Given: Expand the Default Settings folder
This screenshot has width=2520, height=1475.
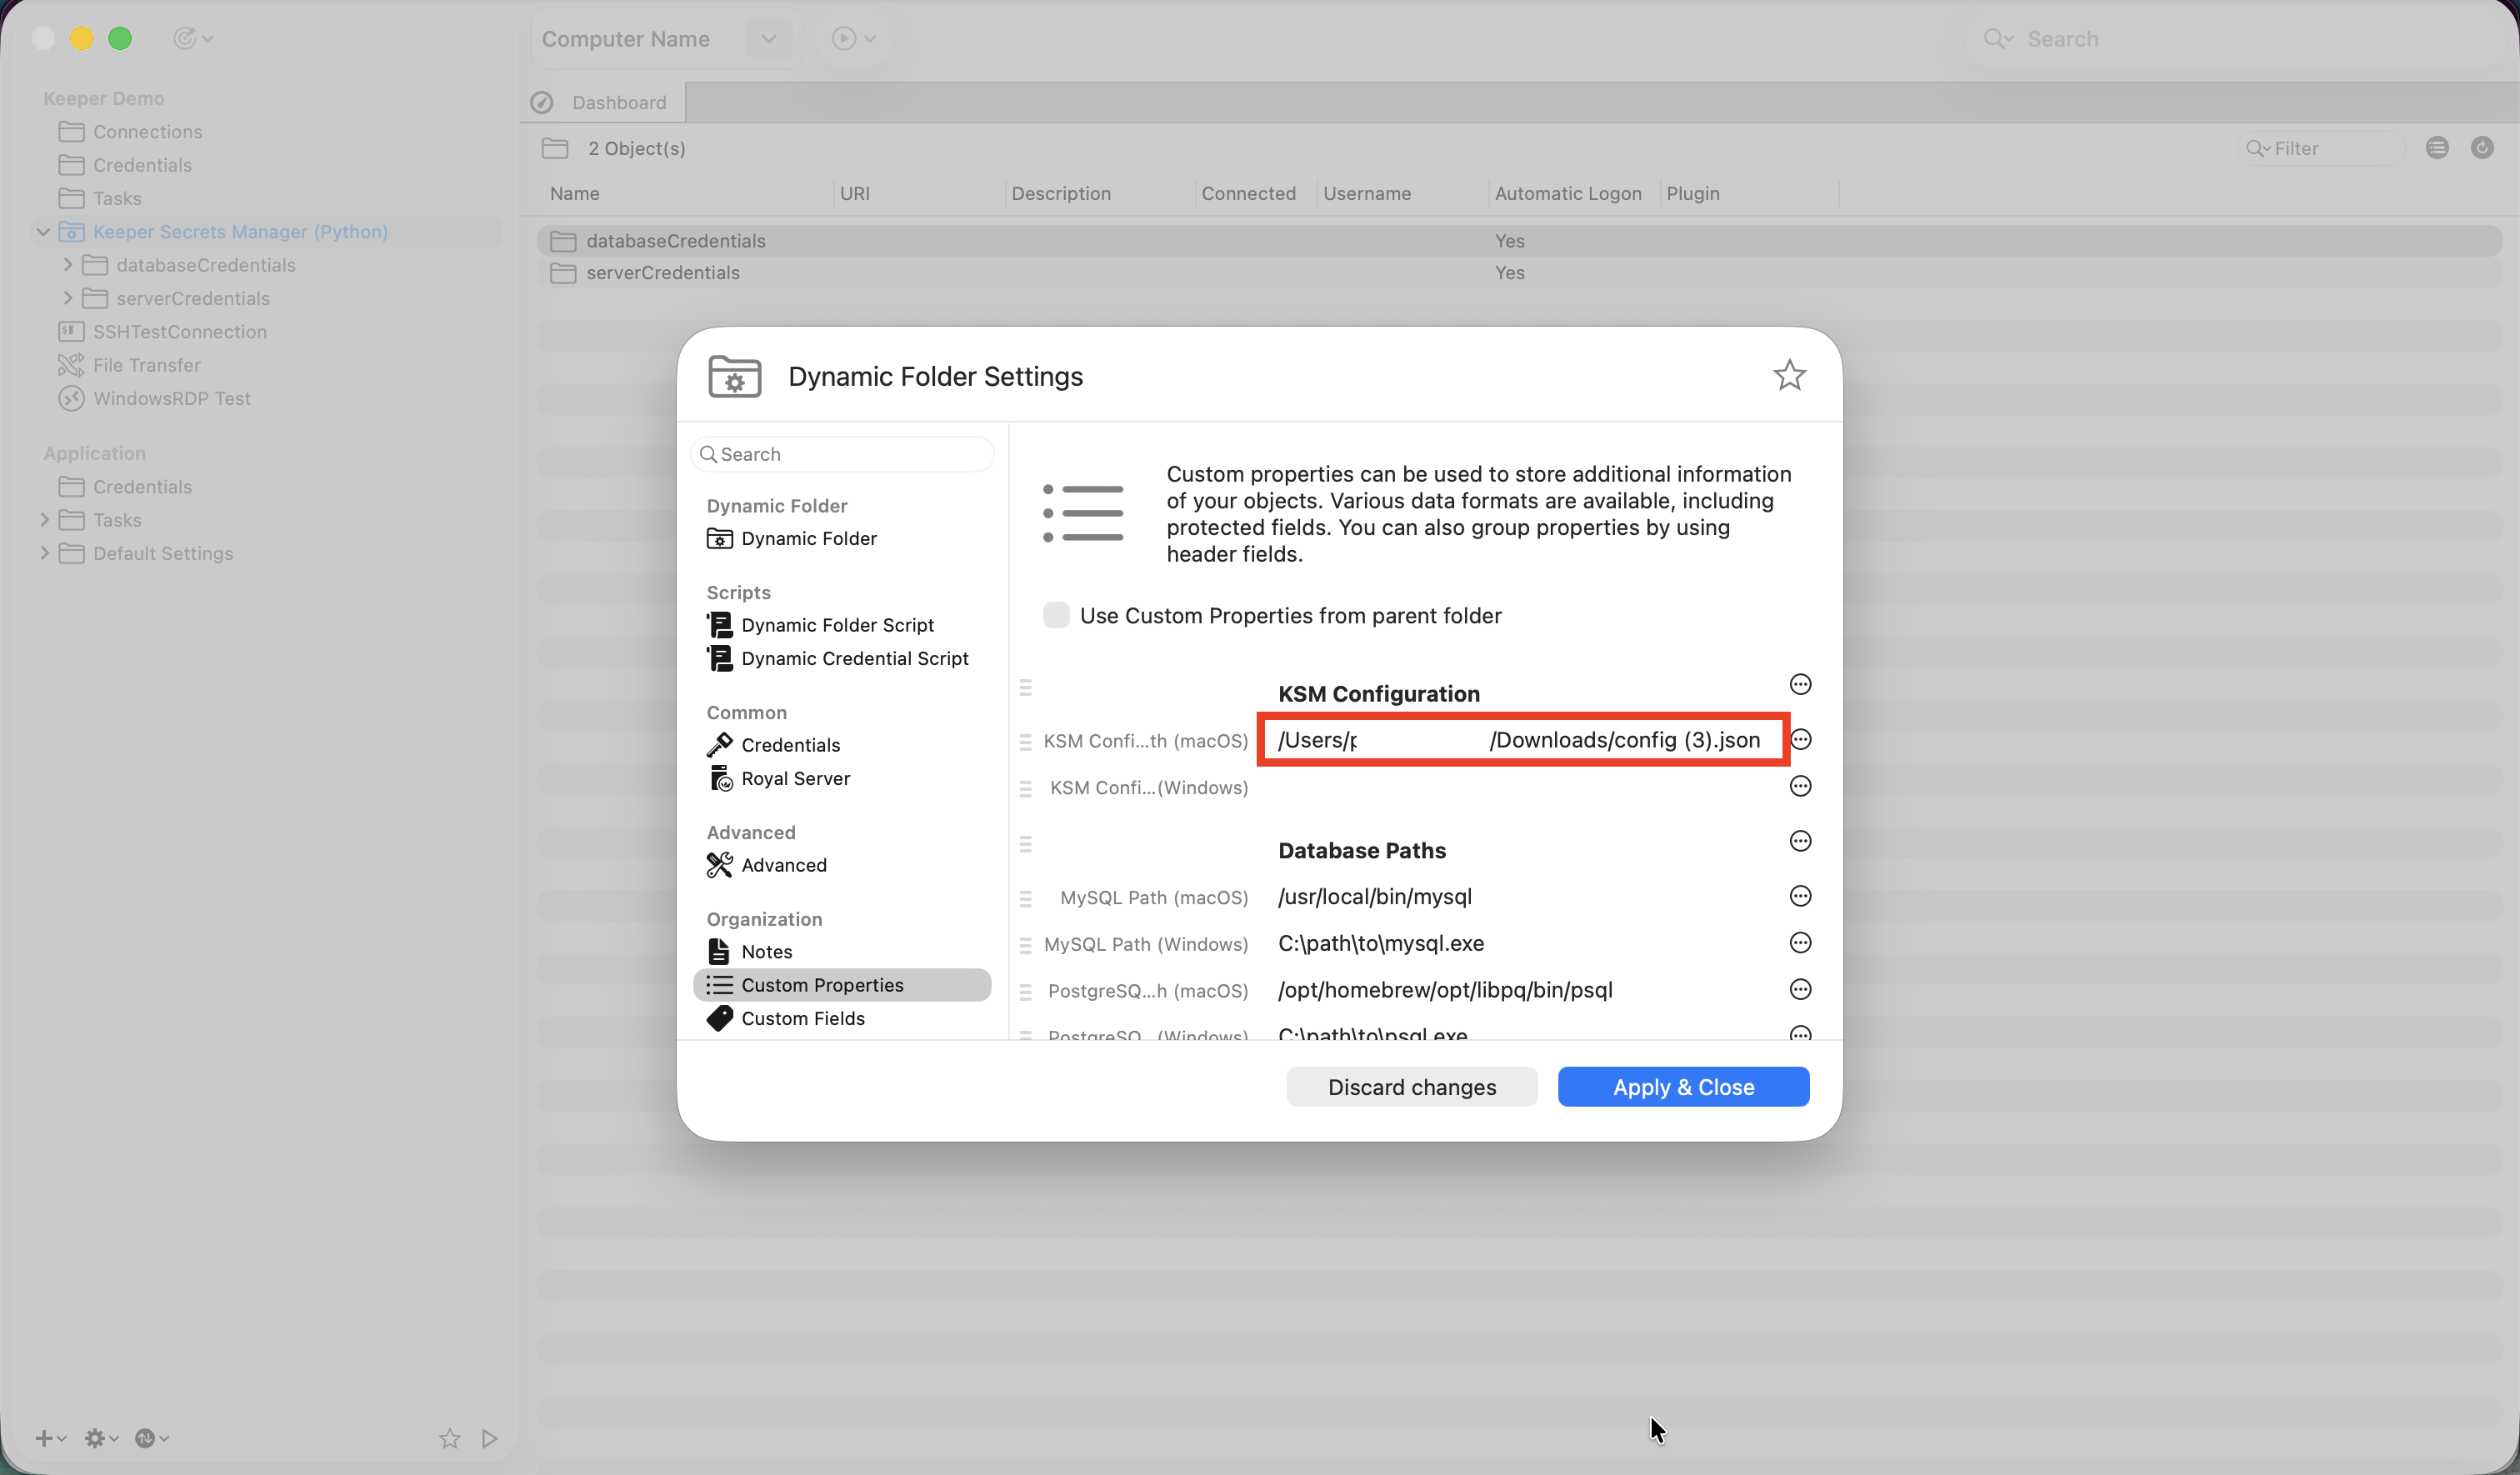Looking at the screenshot, I should point(44,553).
